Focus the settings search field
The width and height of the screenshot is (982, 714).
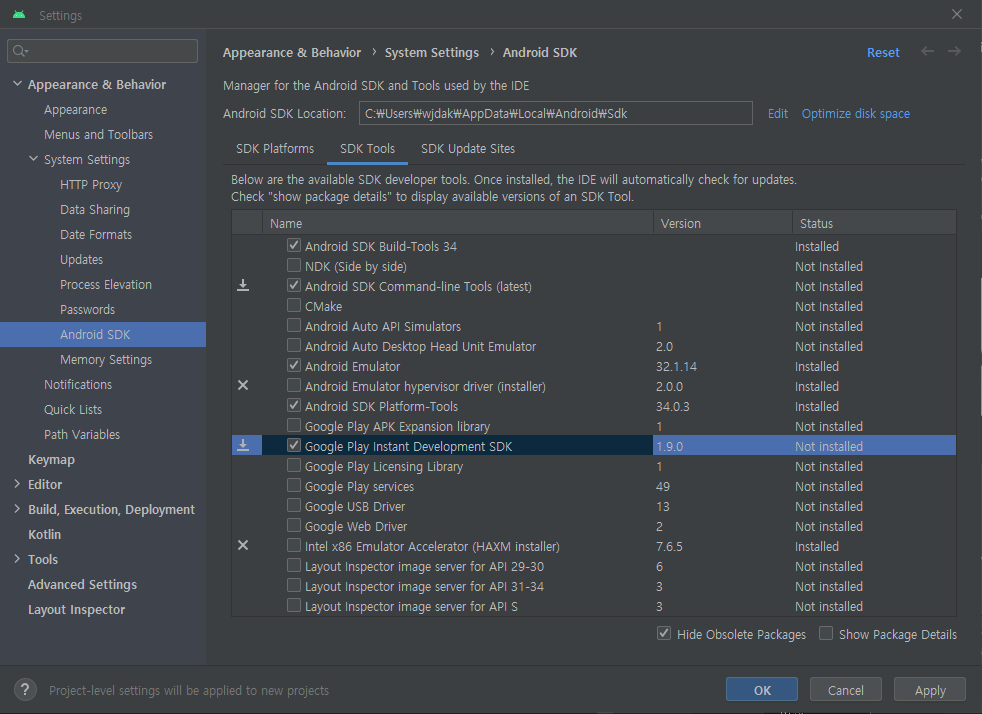[103, 51]
